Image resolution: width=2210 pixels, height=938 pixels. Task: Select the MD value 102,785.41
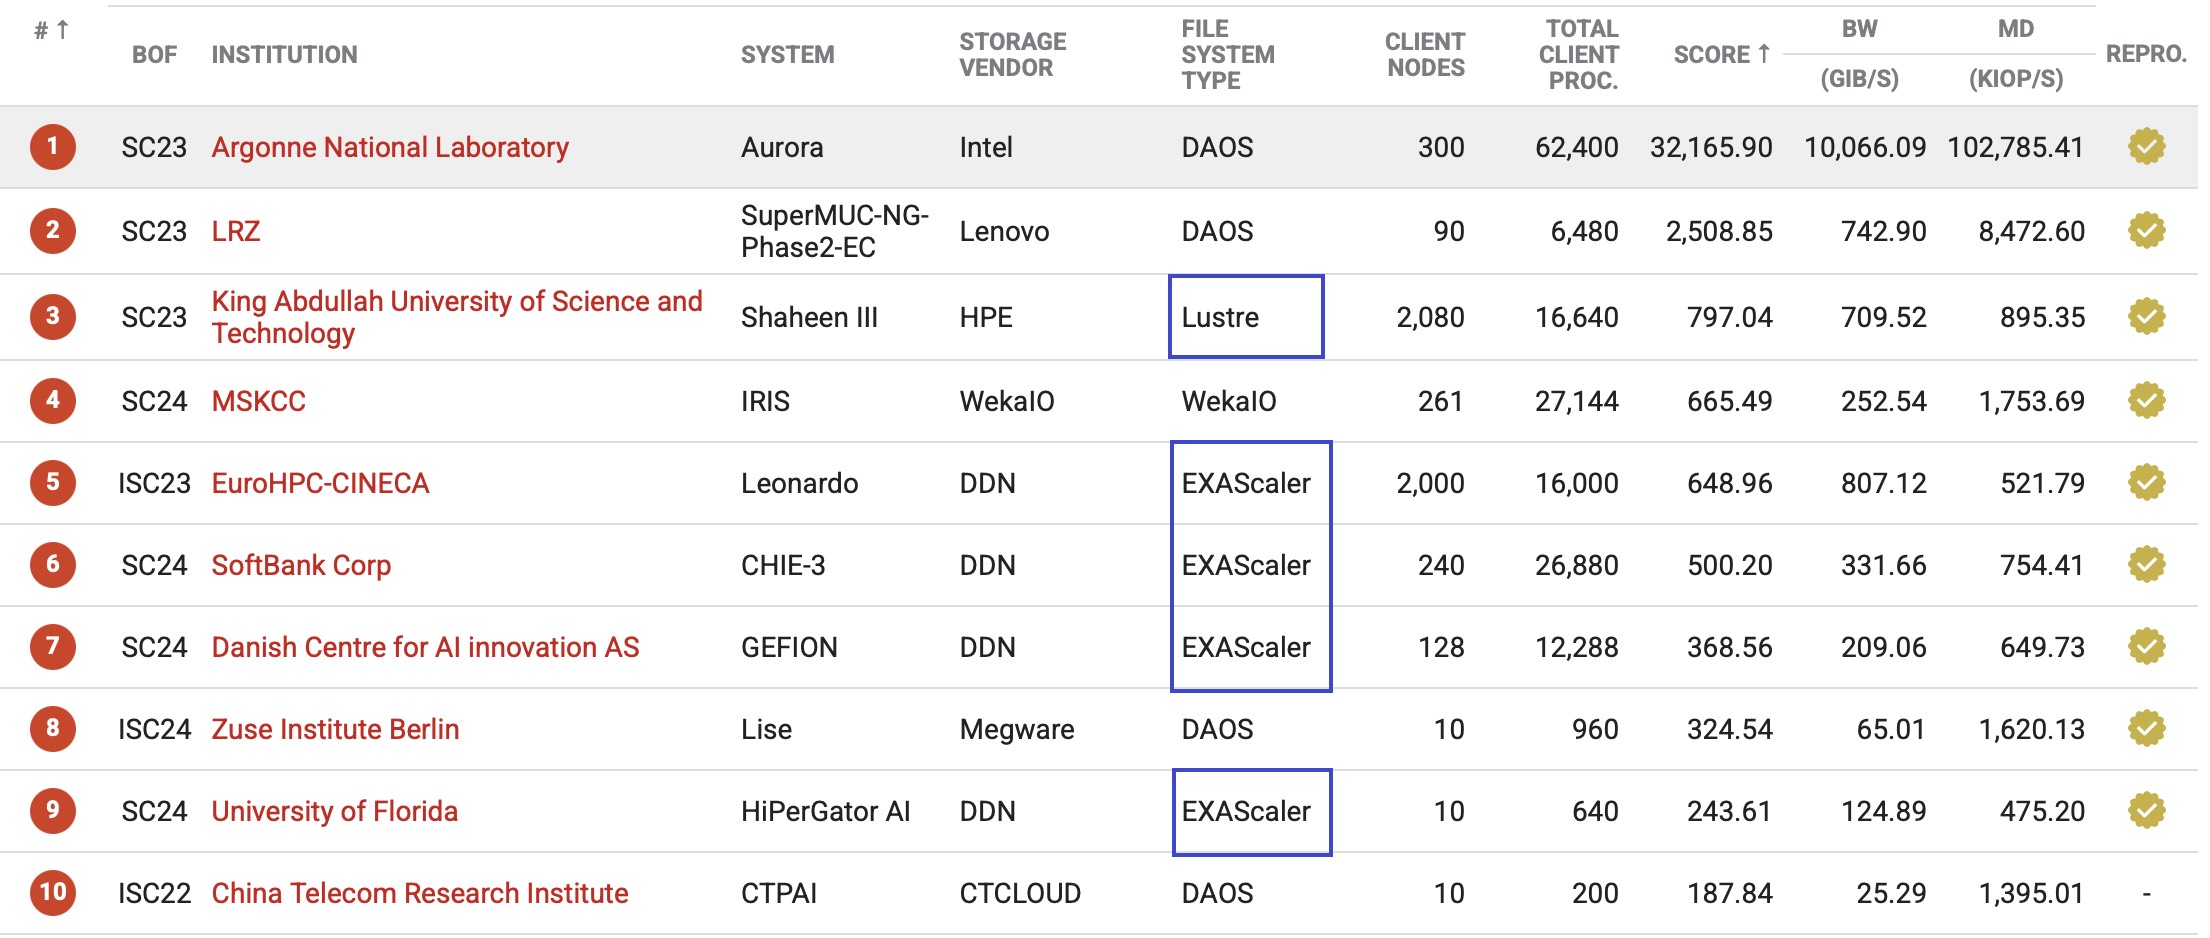2015,147
